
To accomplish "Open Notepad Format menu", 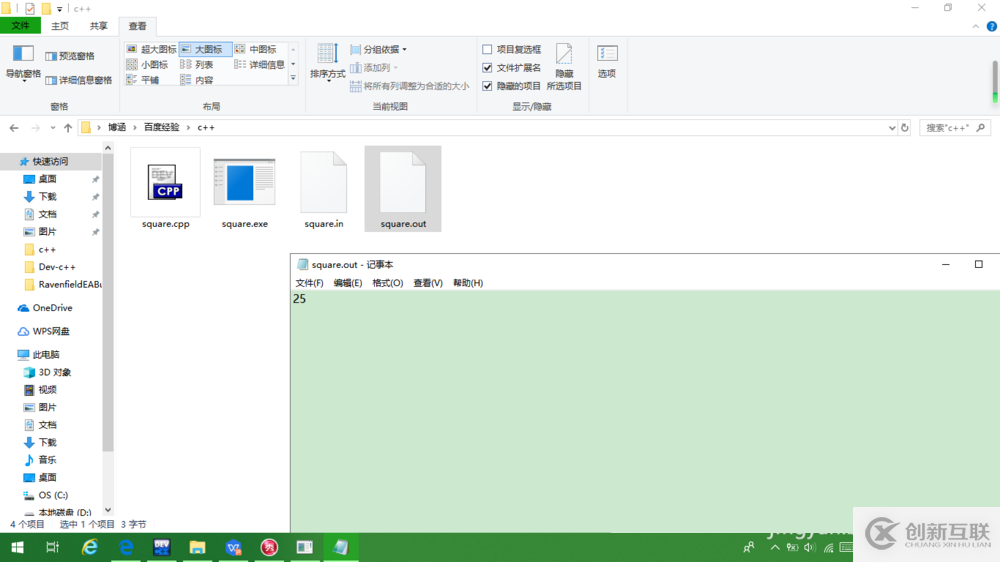I will (x=388, y=283).
